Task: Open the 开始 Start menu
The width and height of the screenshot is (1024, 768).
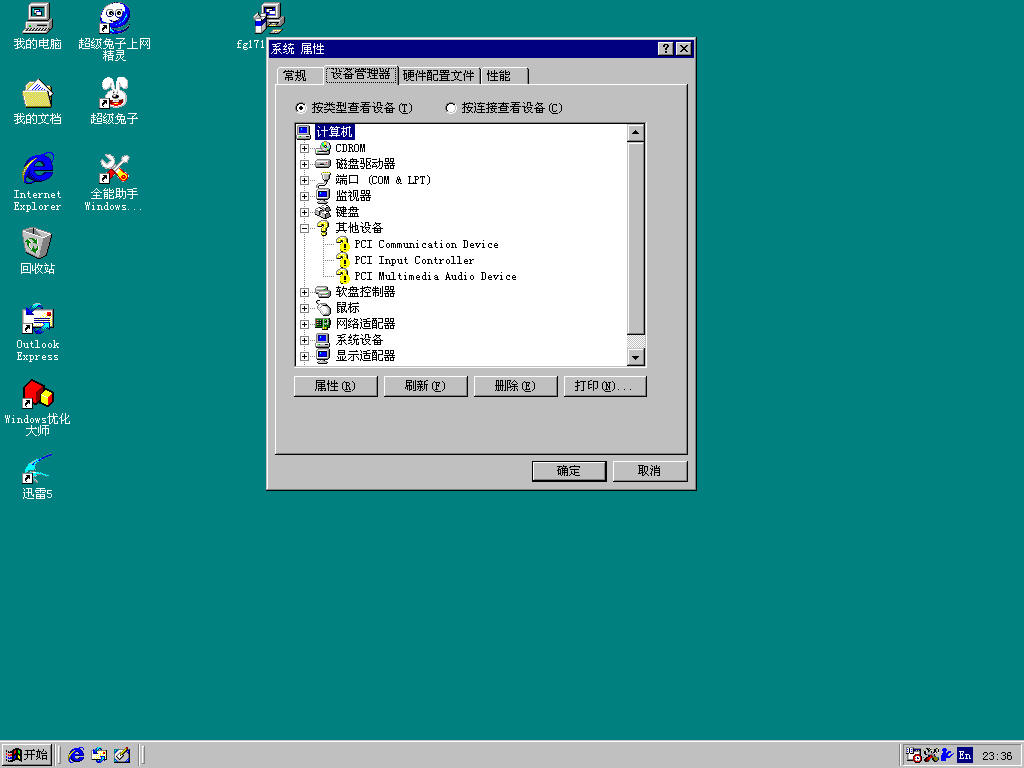Action: tap(27, 755)
